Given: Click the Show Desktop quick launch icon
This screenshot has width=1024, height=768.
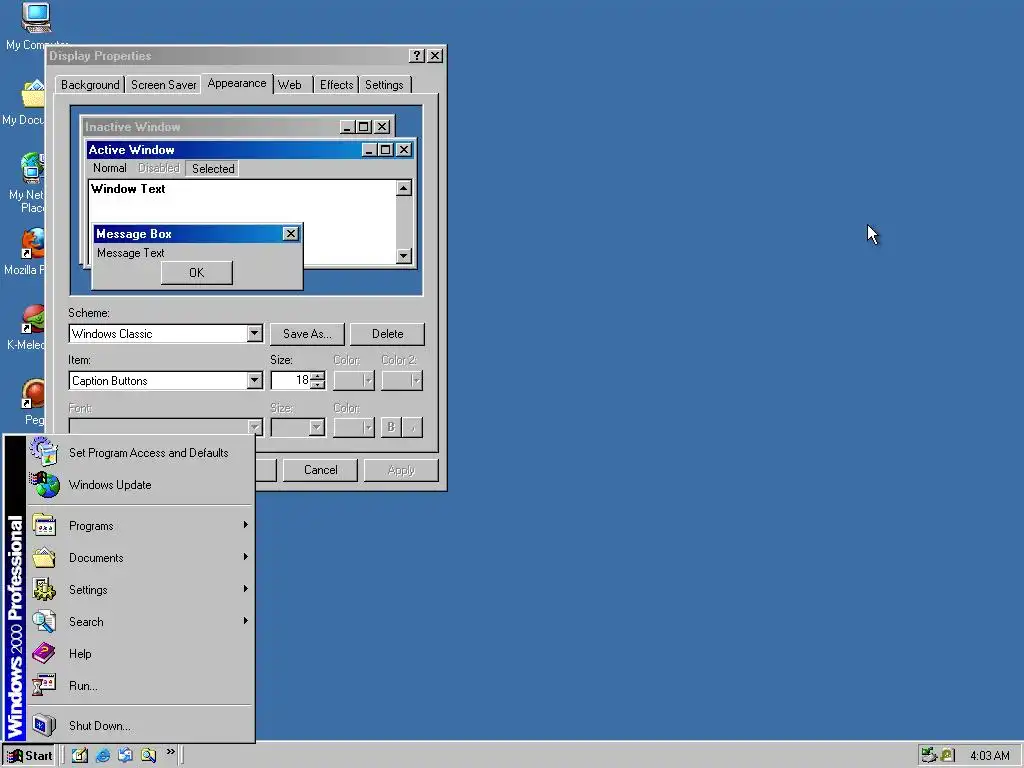Looking at the screenshot, I should 80,756.
